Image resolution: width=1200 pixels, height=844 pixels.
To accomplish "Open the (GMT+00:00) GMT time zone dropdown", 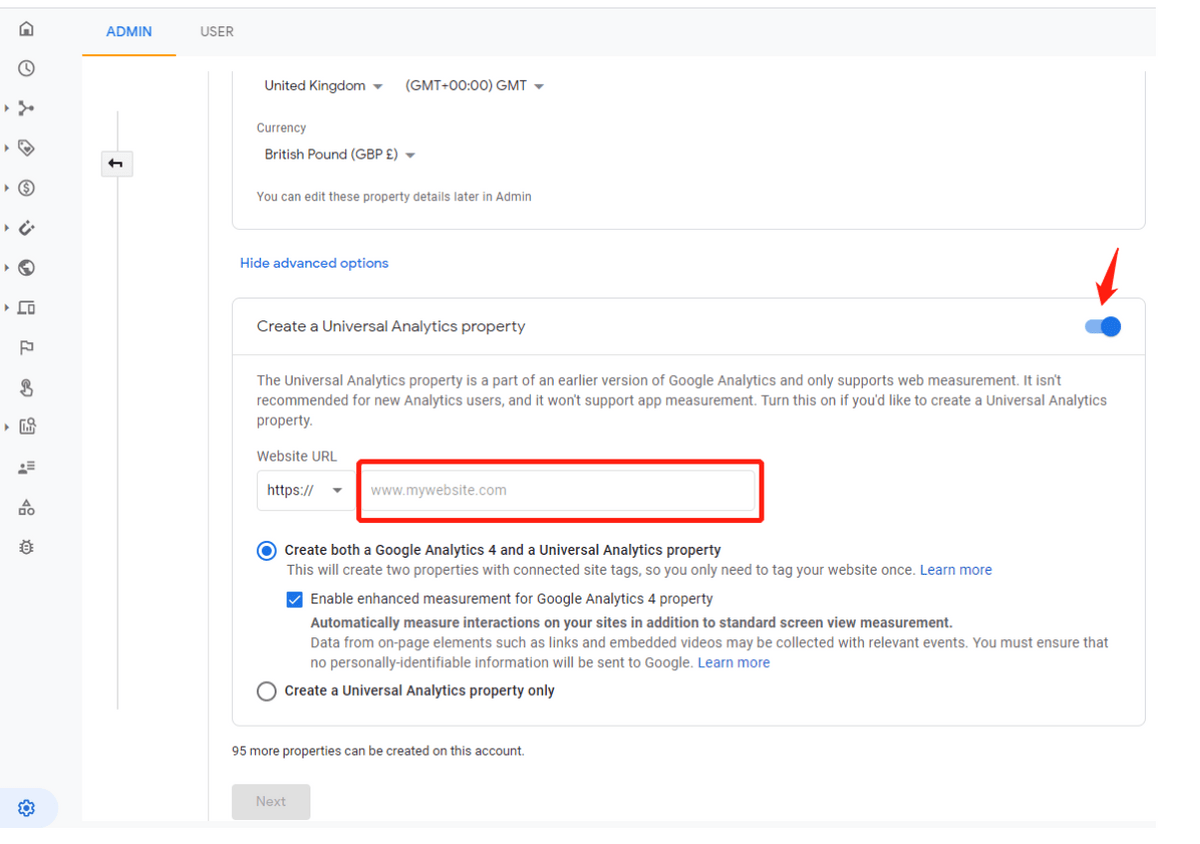I will tap(474, 86).
